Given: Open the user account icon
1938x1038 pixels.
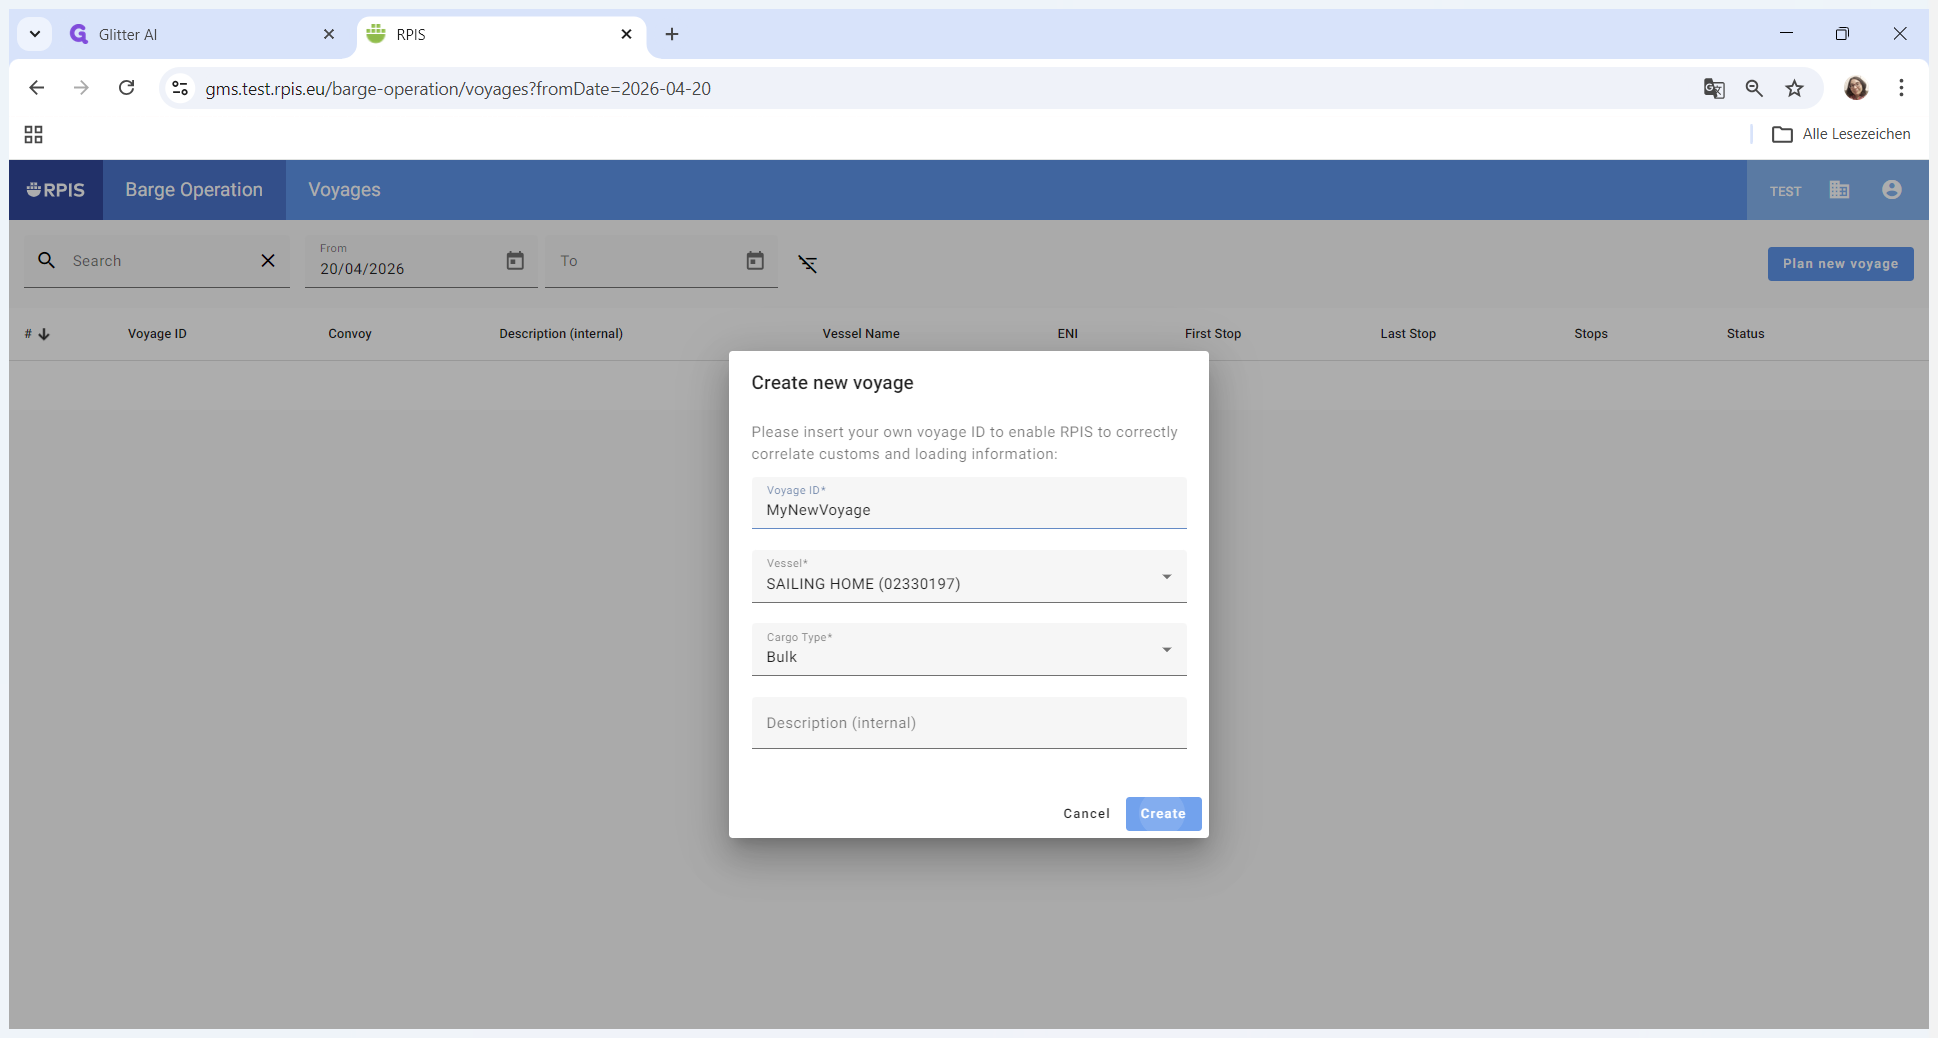Looking at the screenshot, I should pyautogui.click(x=1891, y=190).
